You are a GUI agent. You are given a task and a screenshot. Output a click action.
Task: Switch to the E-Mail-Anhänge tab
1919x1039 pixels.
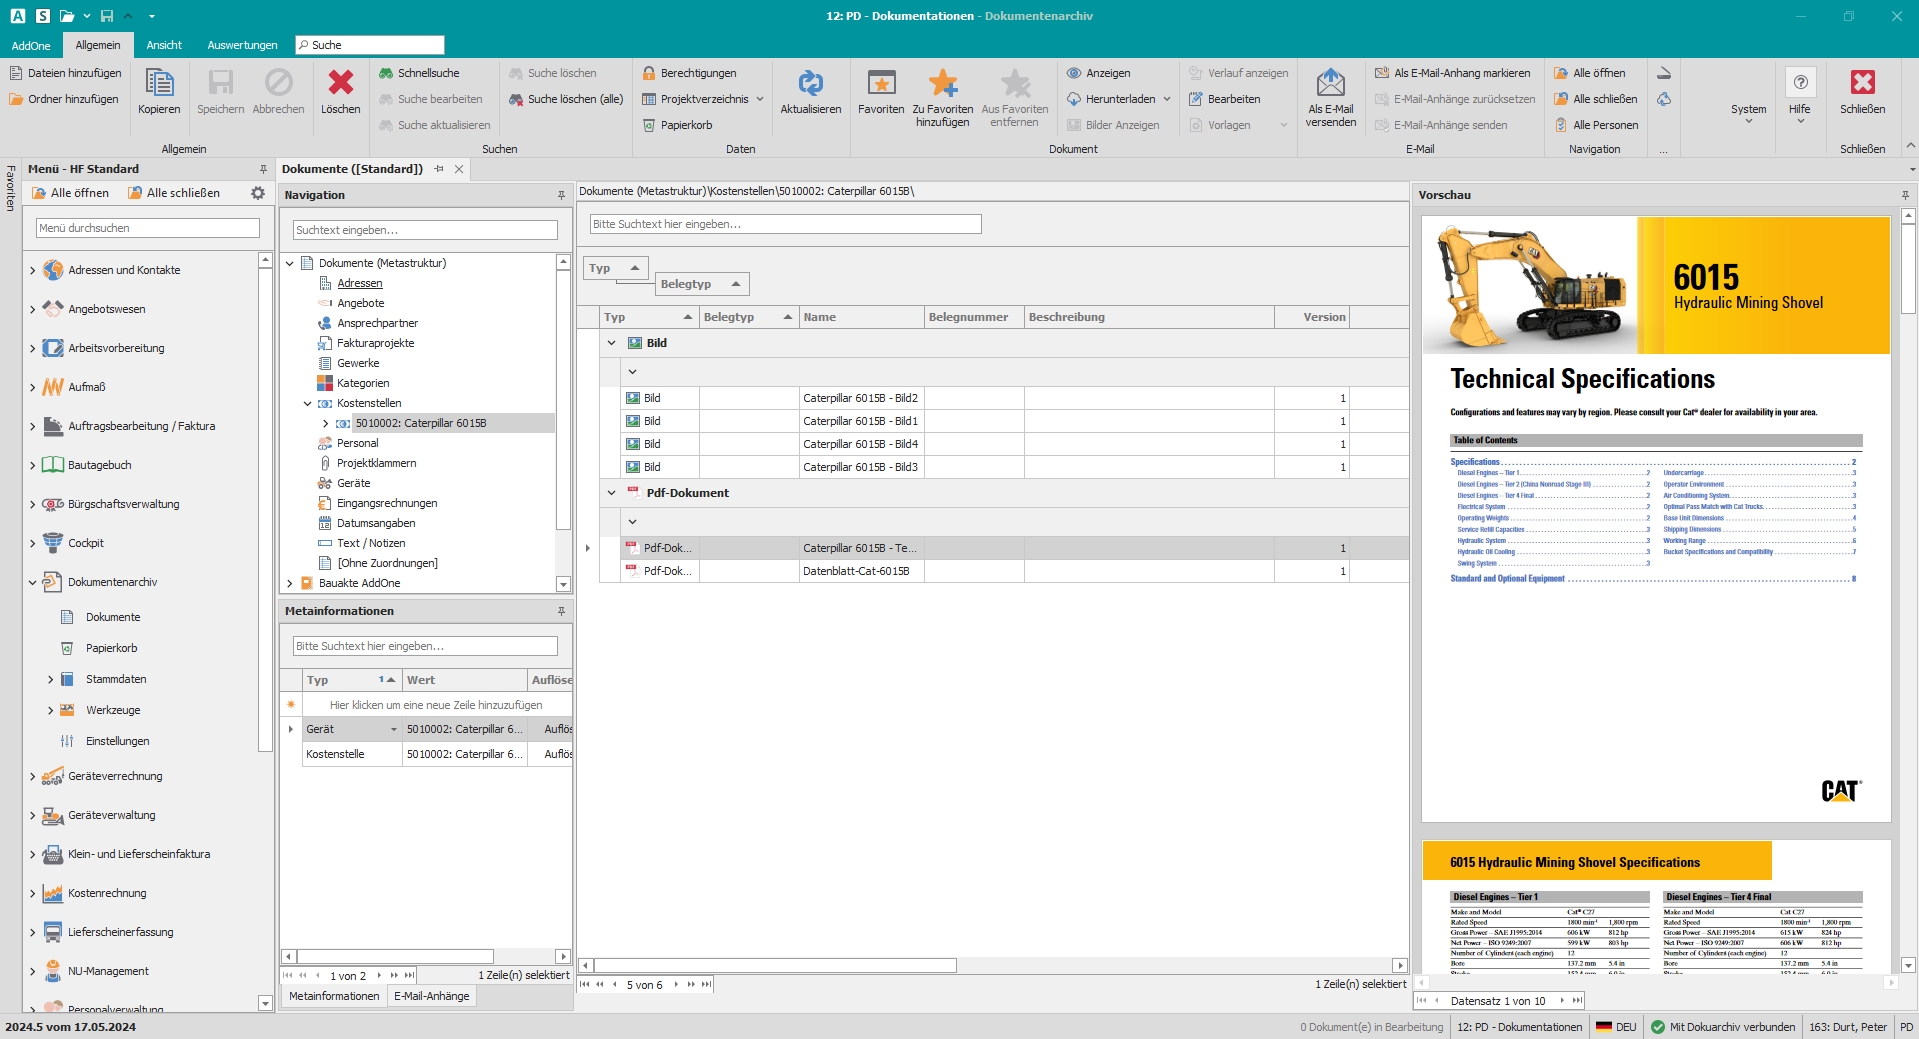tap(431, 996)
